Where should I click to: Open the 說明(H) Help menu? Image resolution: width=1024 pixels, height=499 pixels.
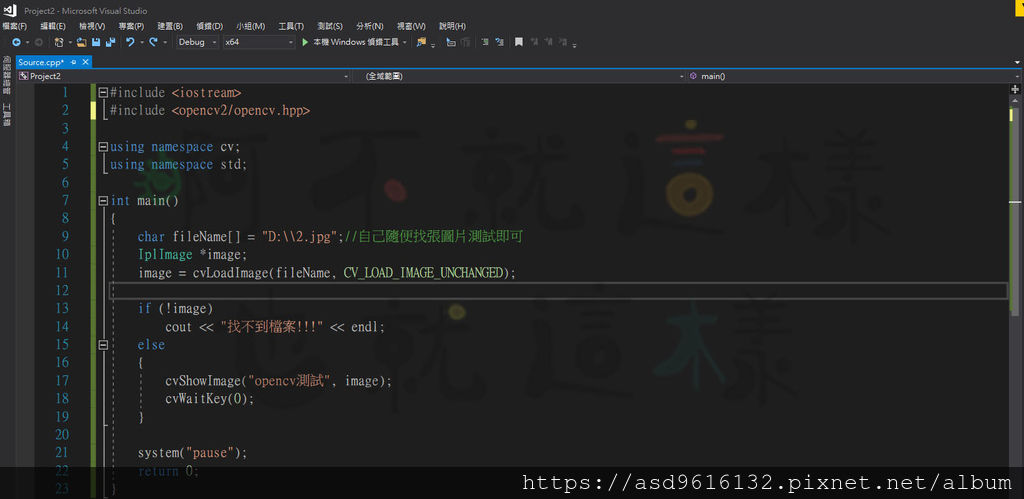pos(453,26)
